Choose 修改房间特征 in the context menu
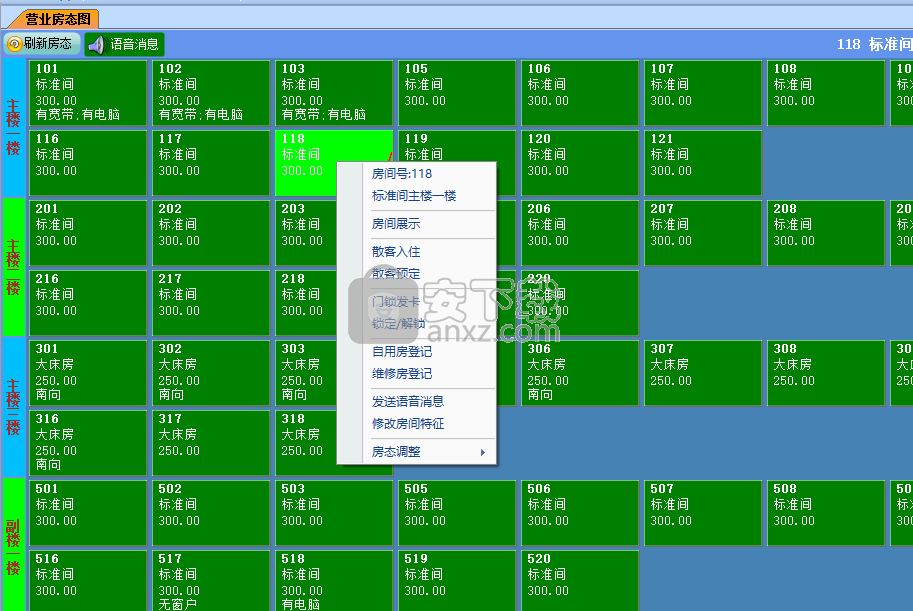 coord(408,423)
